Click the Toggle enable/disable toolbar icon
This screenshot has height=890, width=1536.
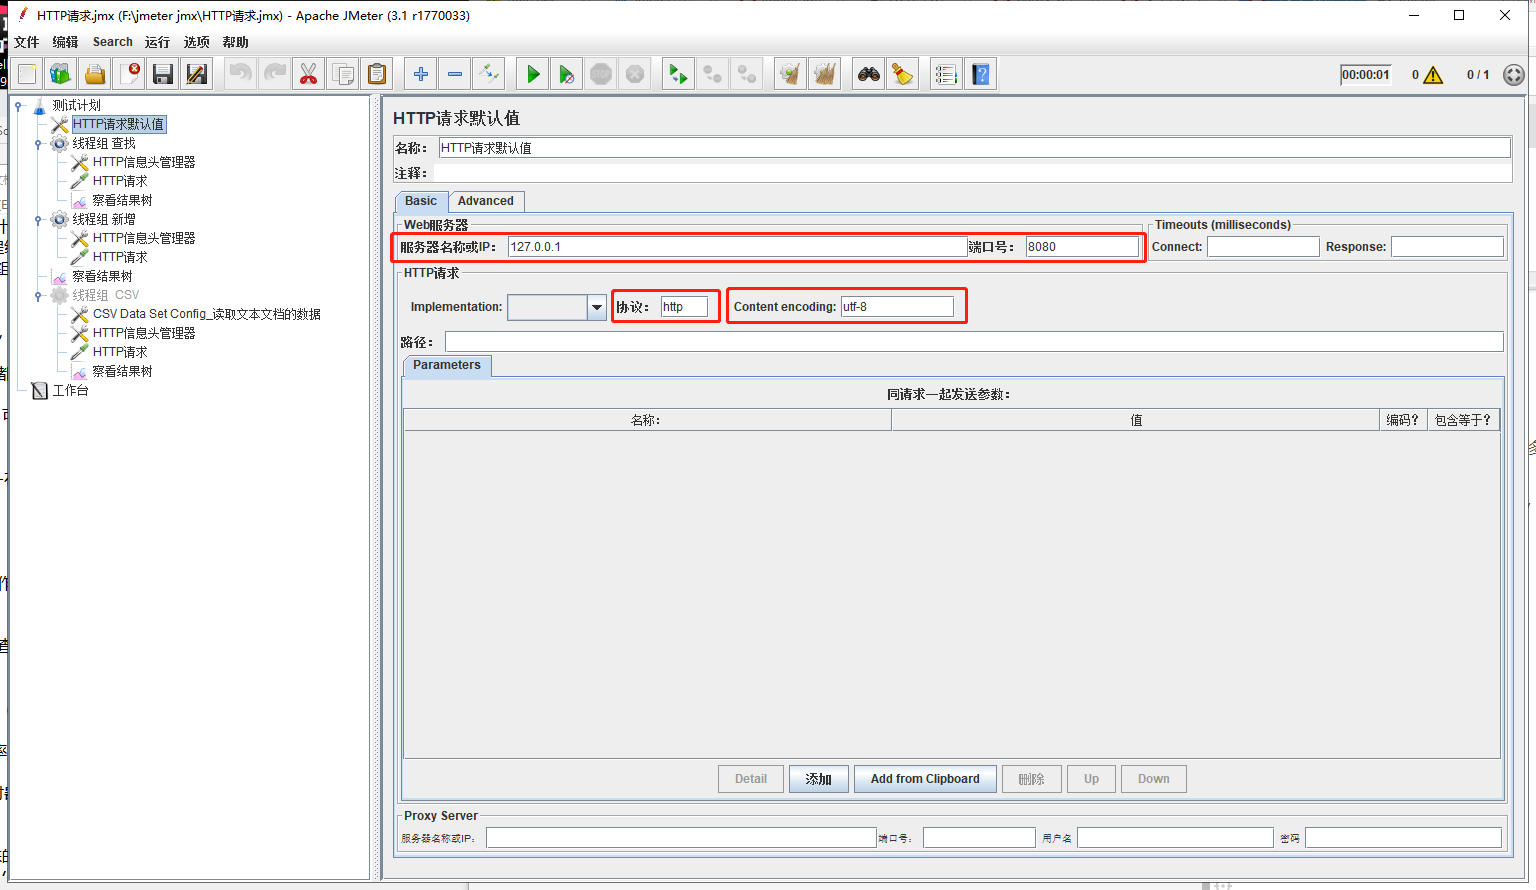tap(489, 74)
